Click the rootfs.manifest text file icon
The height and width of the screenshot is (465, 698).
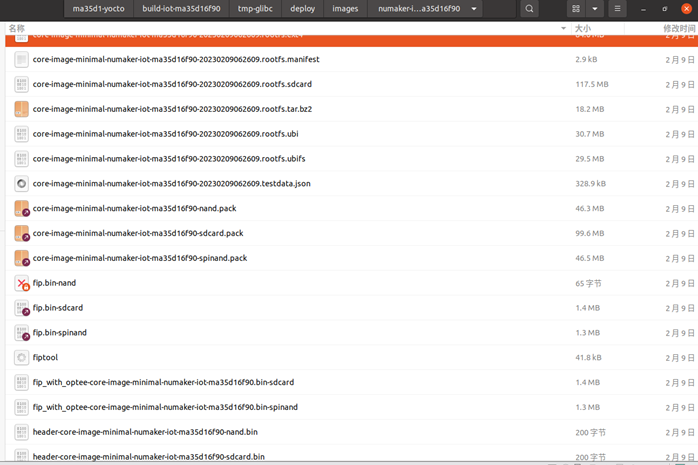point(22,60)
